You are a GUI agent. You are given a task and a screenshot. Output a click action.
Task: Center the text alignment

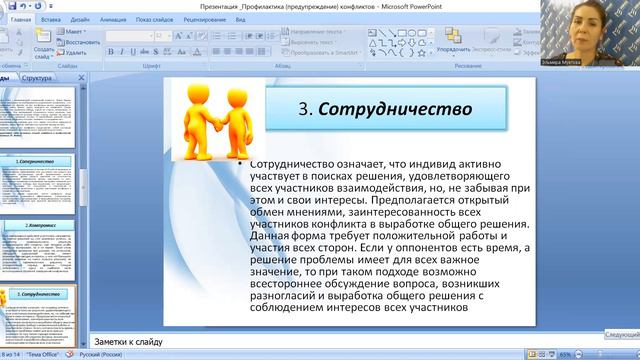coord(227,51)
